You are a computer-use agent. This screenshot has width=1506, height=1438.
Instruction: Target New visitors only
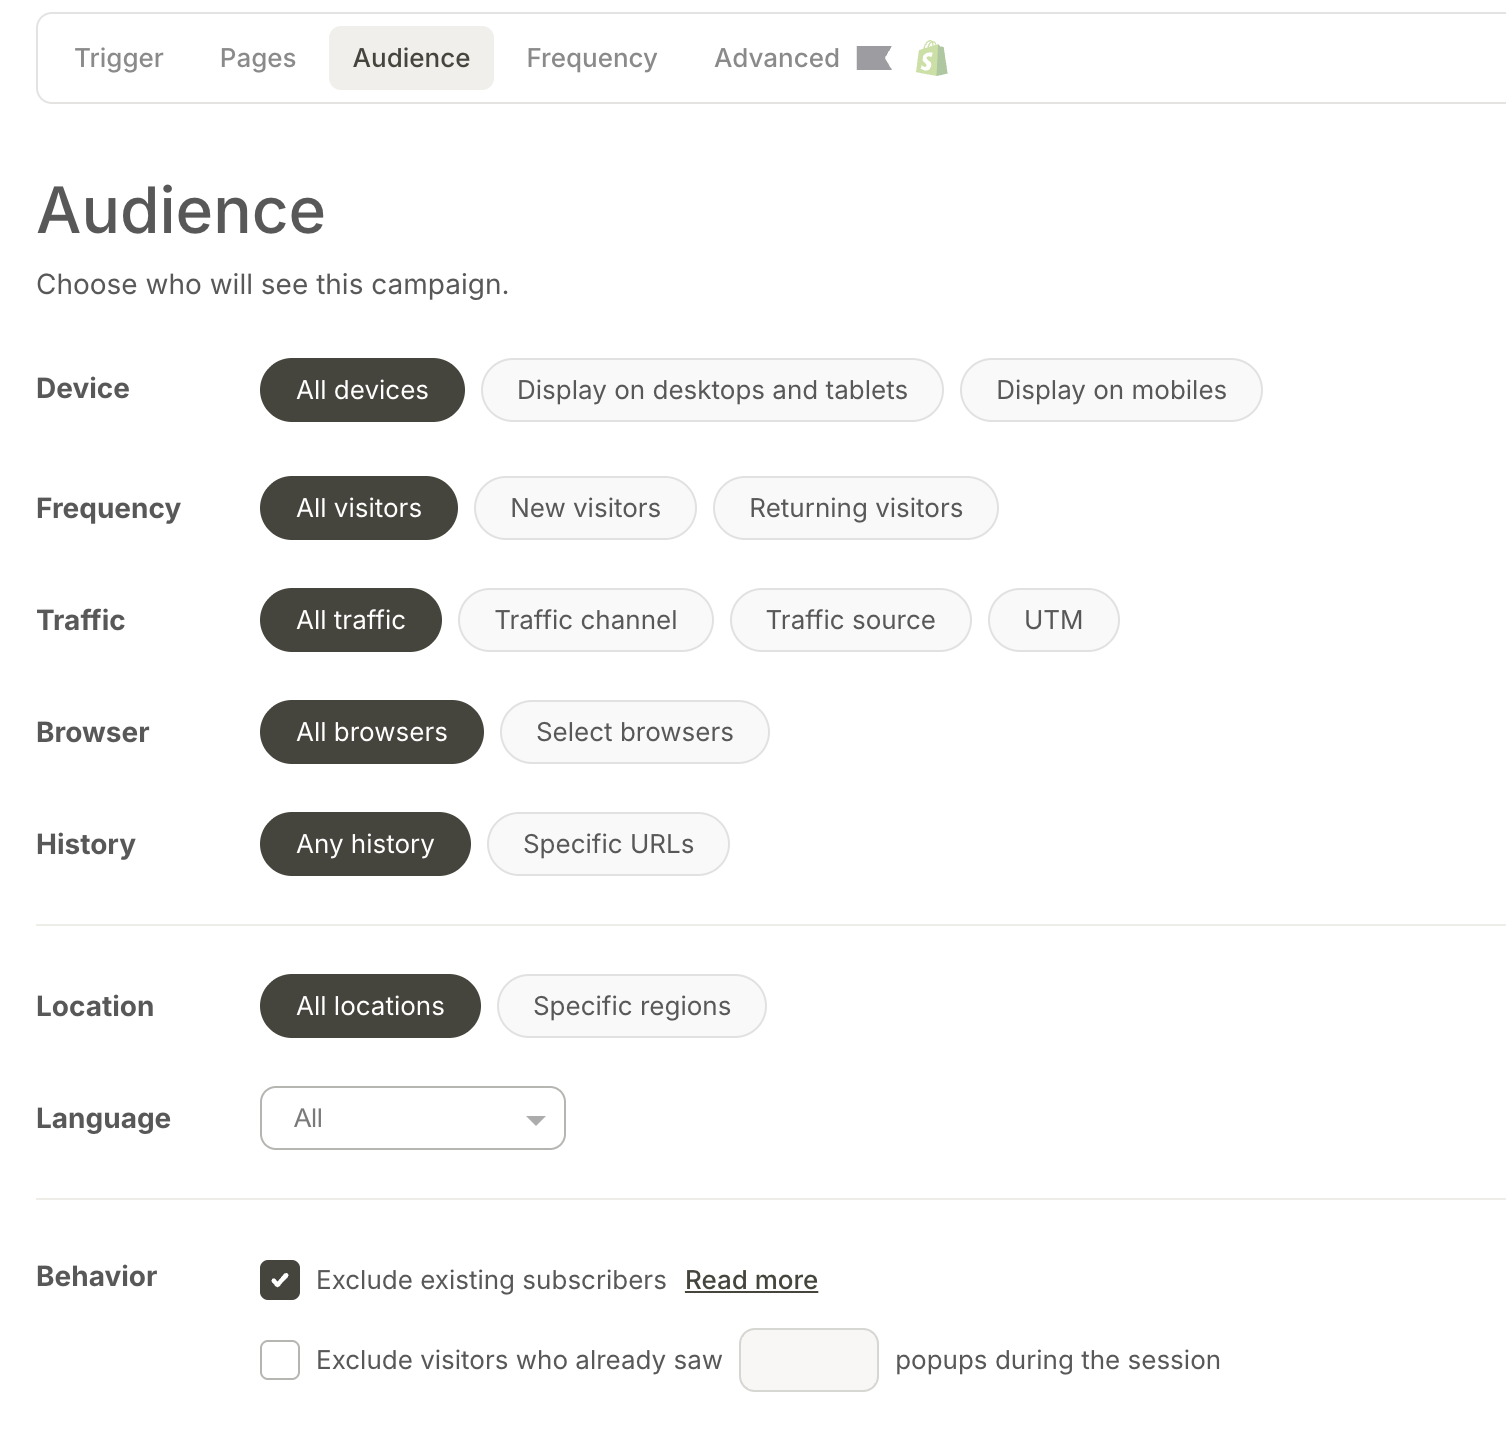point(585,508)
